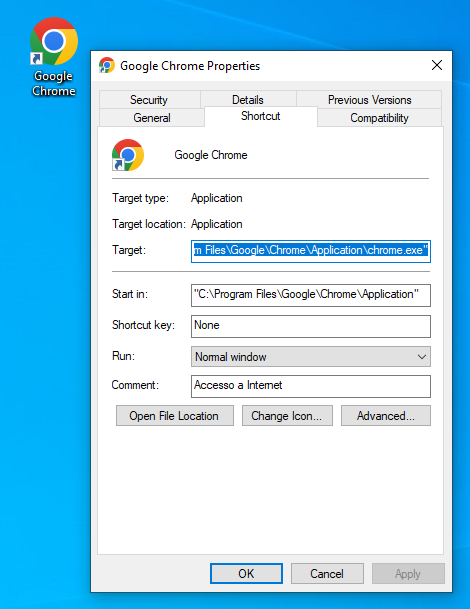Screen dimensions: 470x609
Task: Click the Target location label
Action: 149,224
